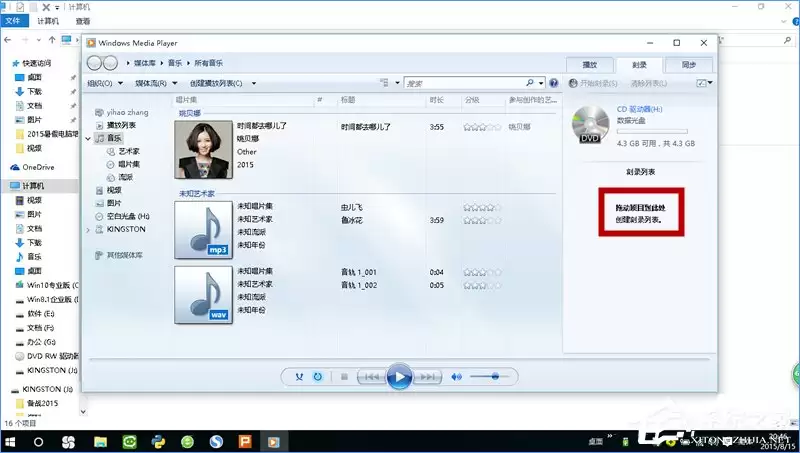Click the volume slider handle

495,376
